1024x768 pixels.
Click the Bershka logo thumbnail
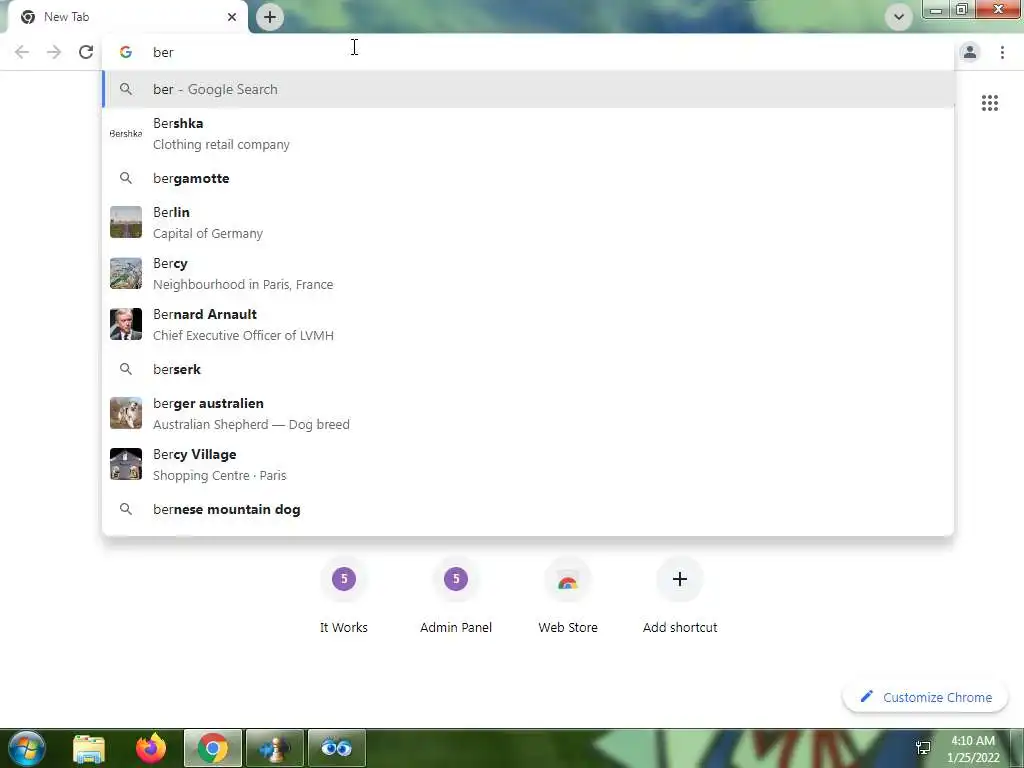click(126, 134)
